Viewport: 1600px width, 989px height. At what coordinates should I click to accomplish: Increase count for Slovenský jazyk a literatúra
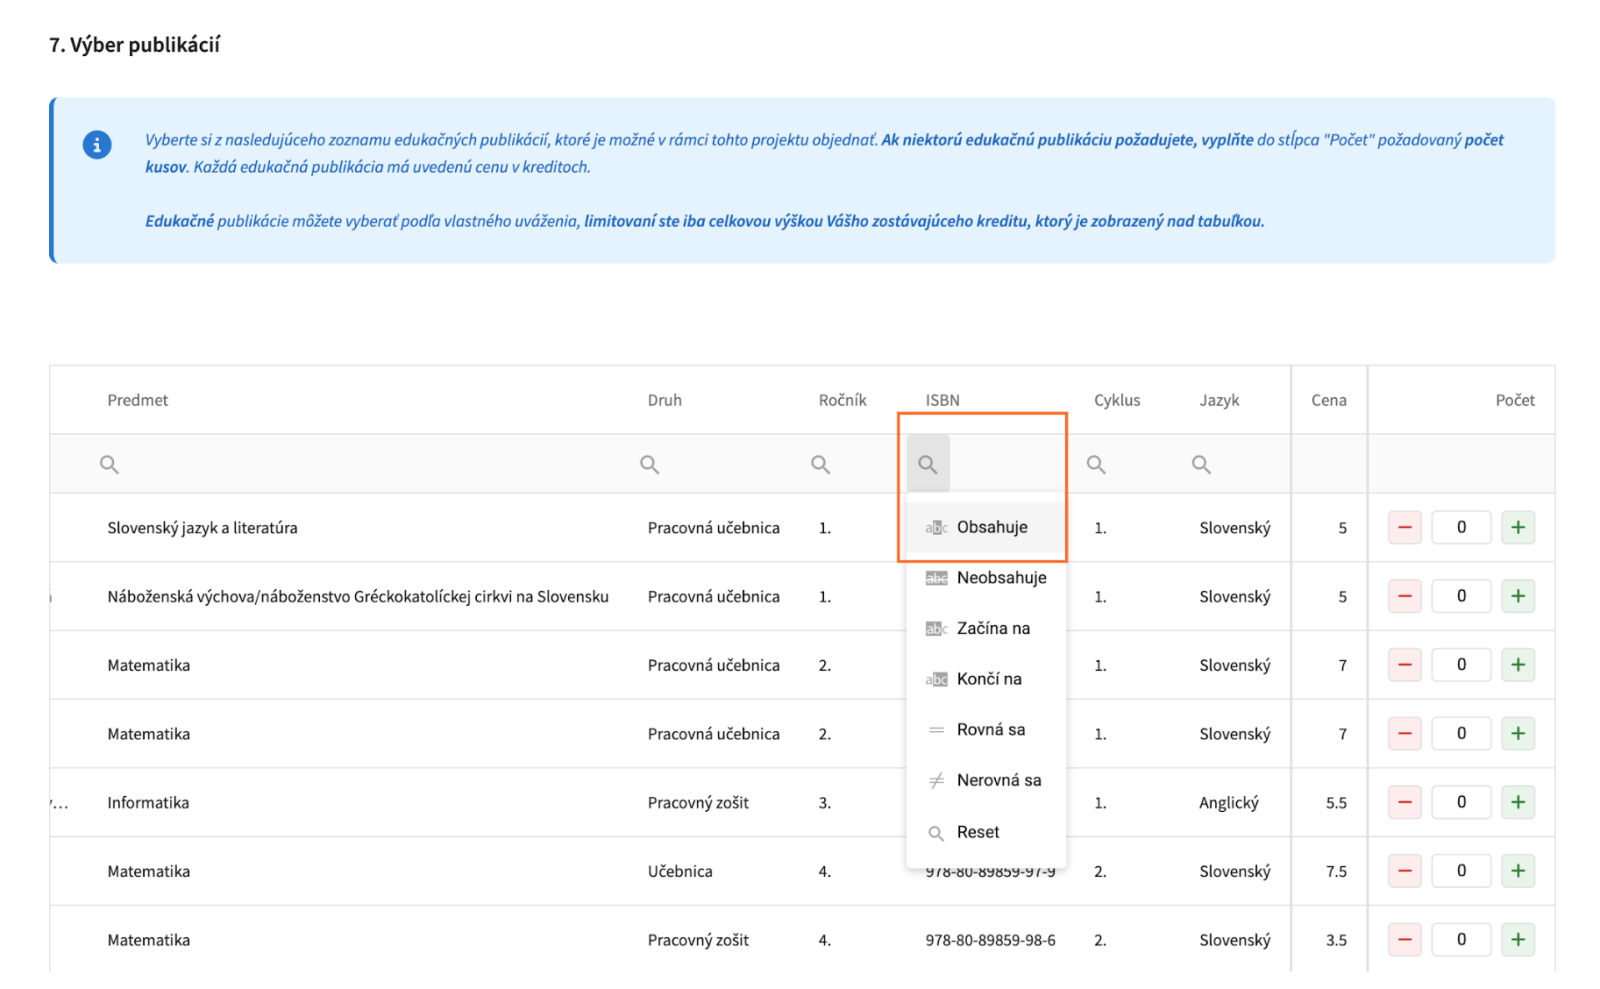1517,527
